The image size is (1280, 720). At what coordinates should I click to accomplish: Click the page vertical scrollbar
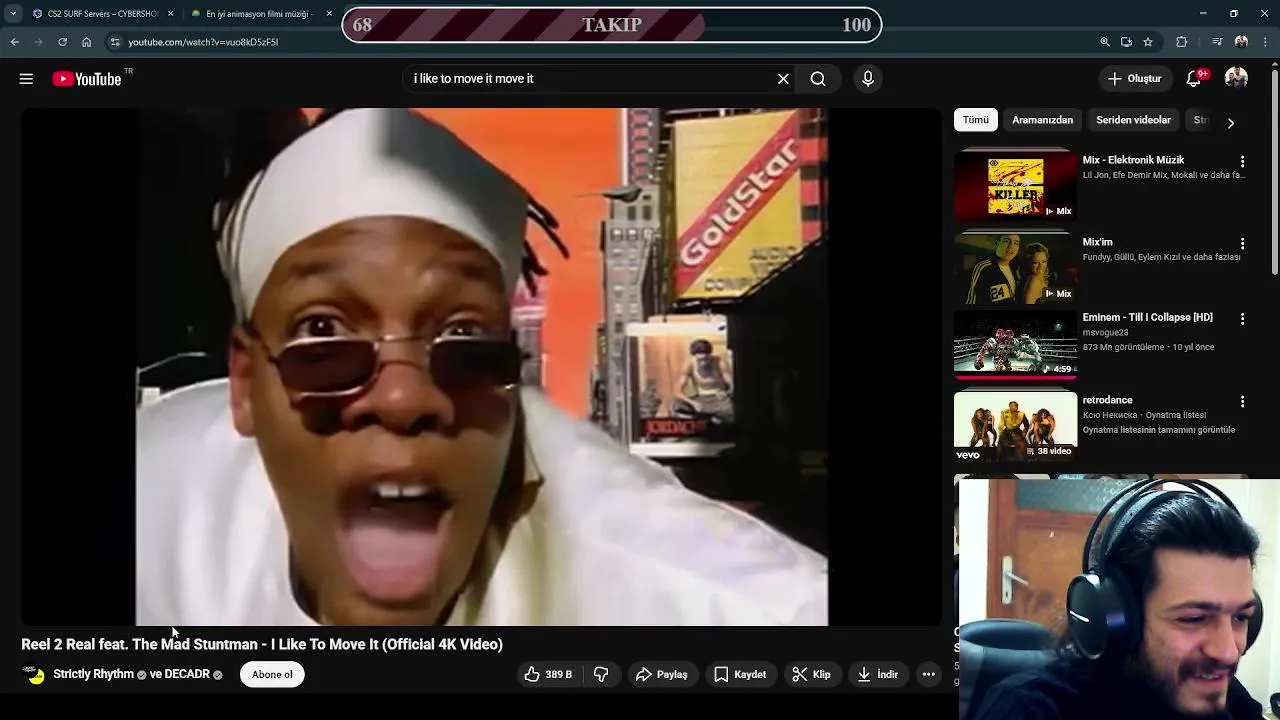point(1274,170)
